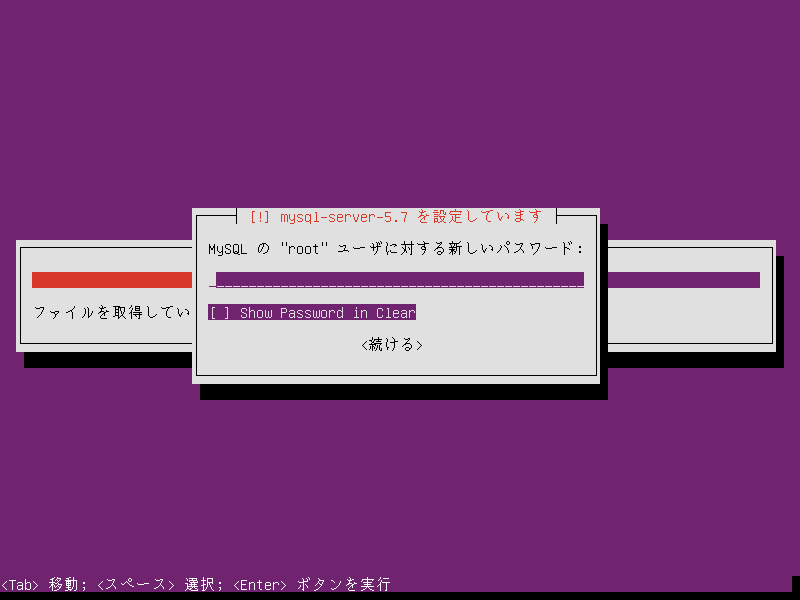Viewport: 800px width, 600px height.
Task: Click the [!] priority marker in dialog title
Action: coord(261,216)
